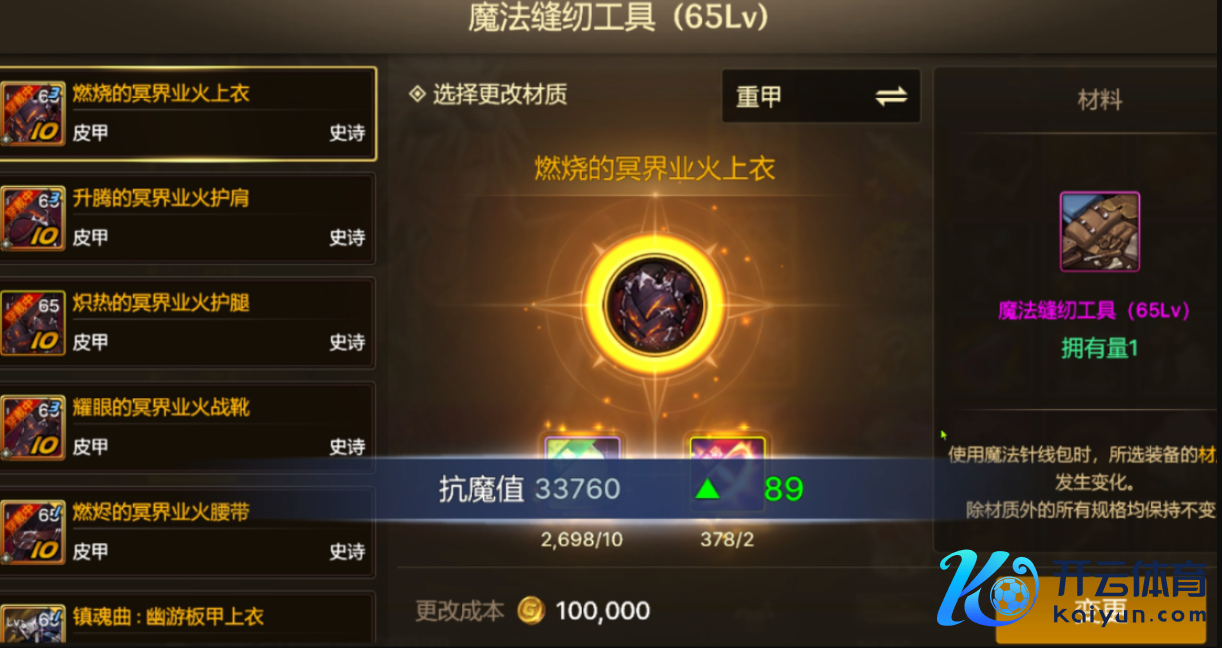The width and height of the screenshot is (1222, 648).
Task: Select the 耀眼的冥界业火战靴 list entry
Action: tap(188, 428)
